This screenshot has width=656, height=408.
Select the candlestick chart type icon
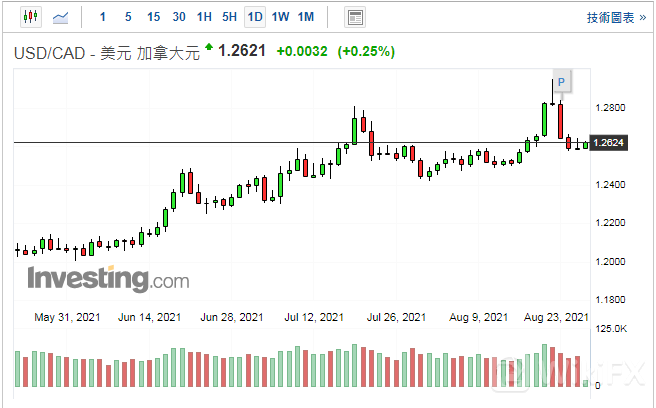tap(29, 17)
